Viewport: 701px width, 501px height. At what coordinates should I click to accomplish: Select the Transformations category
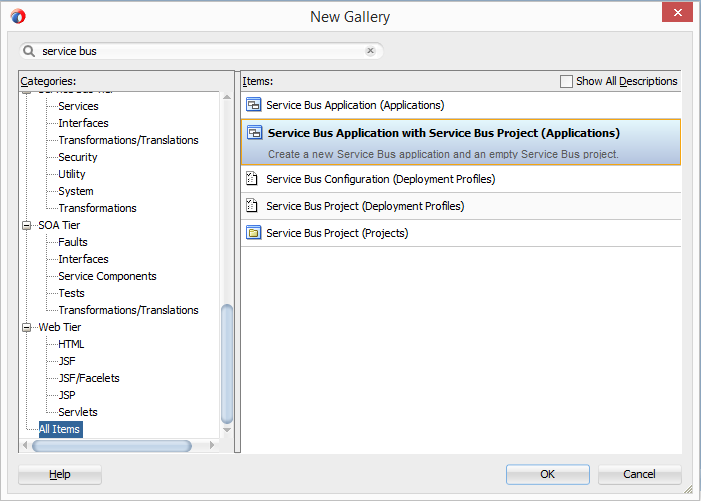click(x=97, y=208)
